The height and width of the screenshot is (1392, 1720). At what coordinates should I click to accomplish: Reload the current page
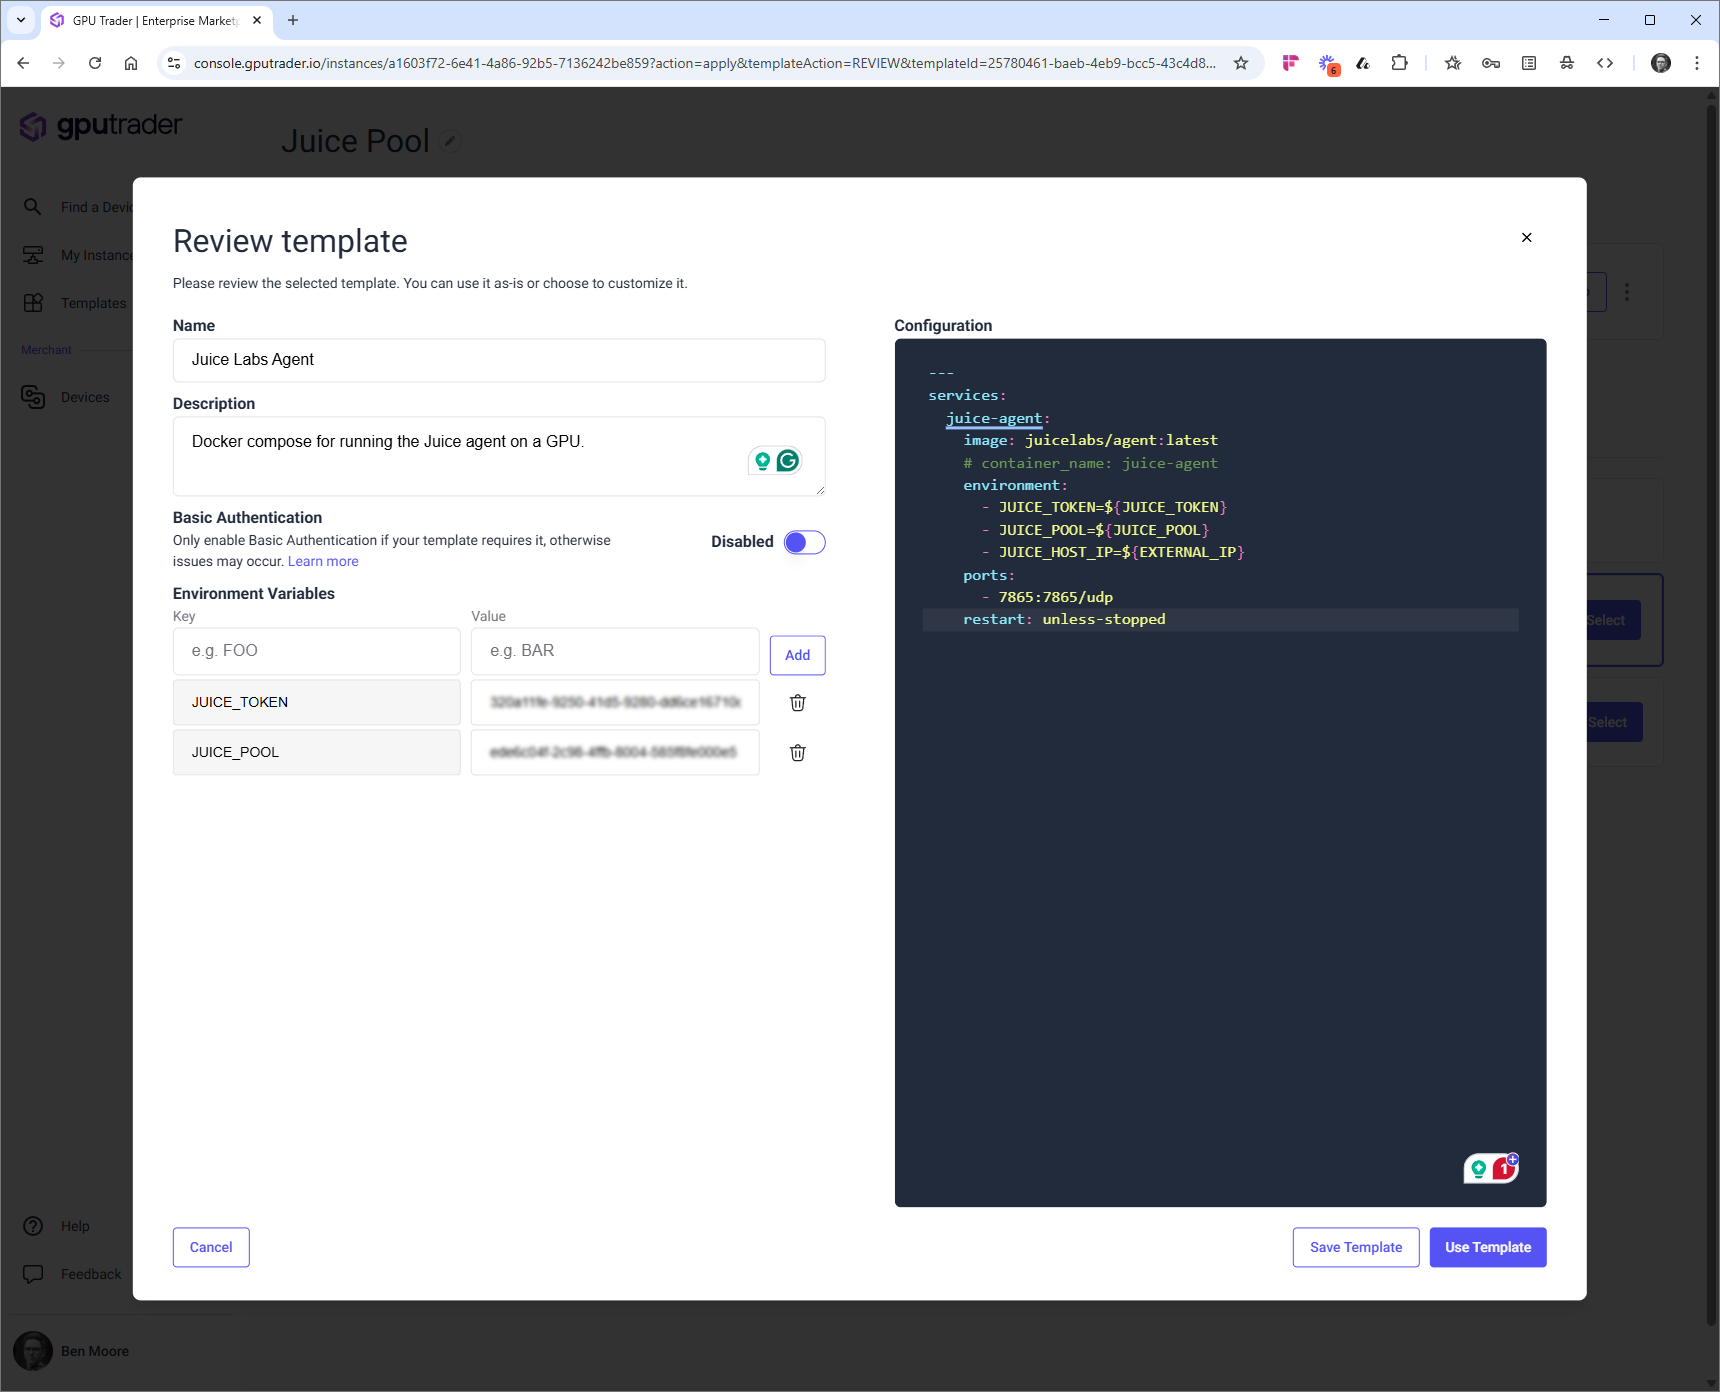(x=95, y=63)
